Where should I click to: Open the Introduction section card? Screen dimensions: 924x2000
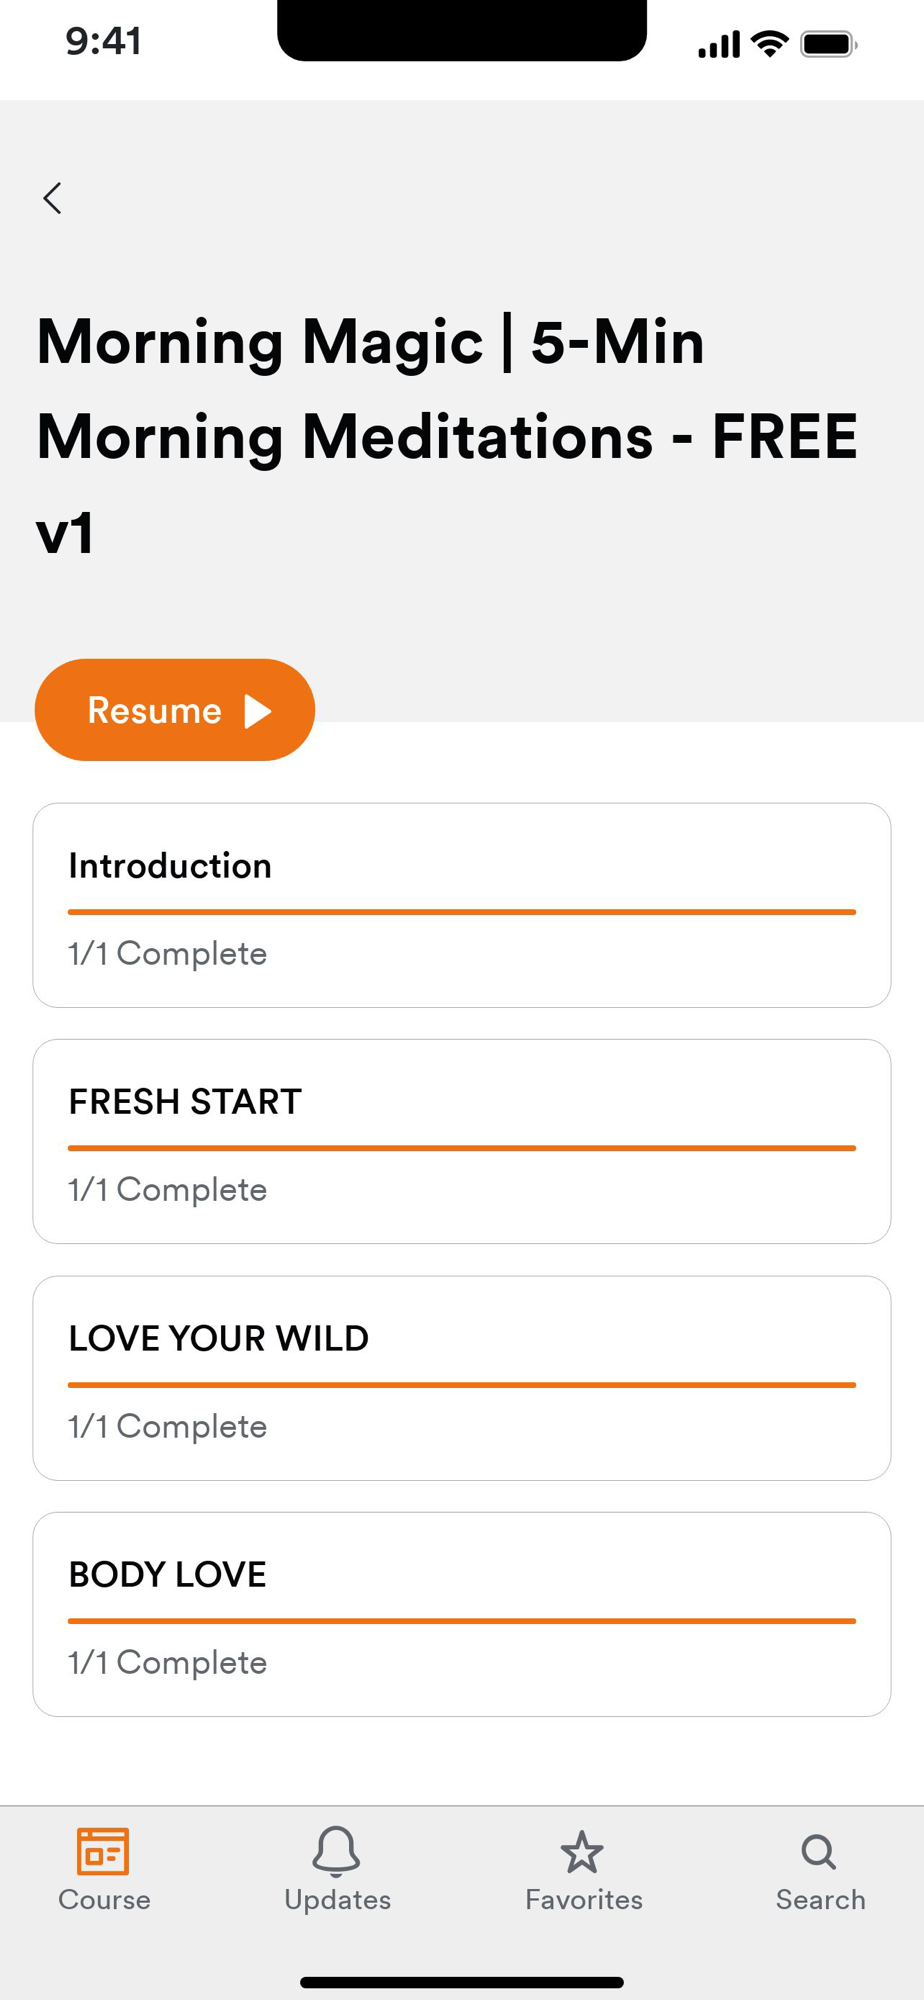point(462,905)
